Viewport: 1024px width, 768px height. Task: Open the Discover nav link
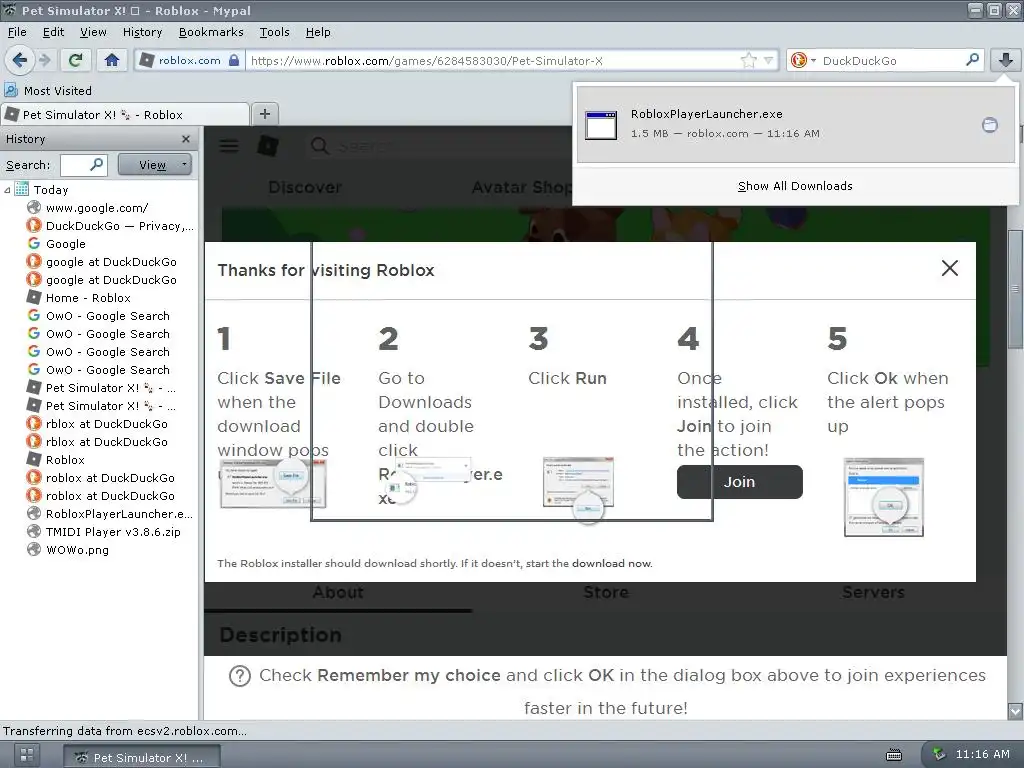[305, 187]
